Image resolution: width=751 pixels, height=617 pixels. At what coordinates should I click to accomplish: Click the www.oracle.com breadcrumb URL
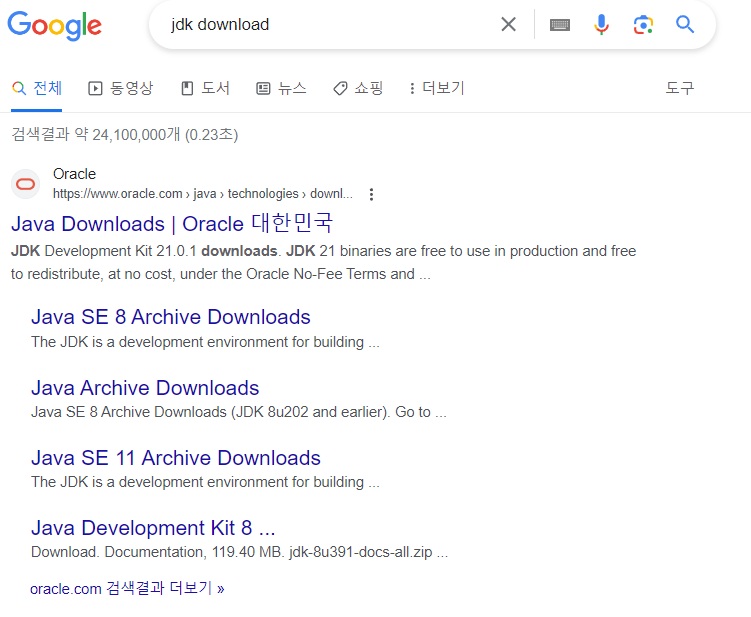pyautogui.click(x=203, y=194)
